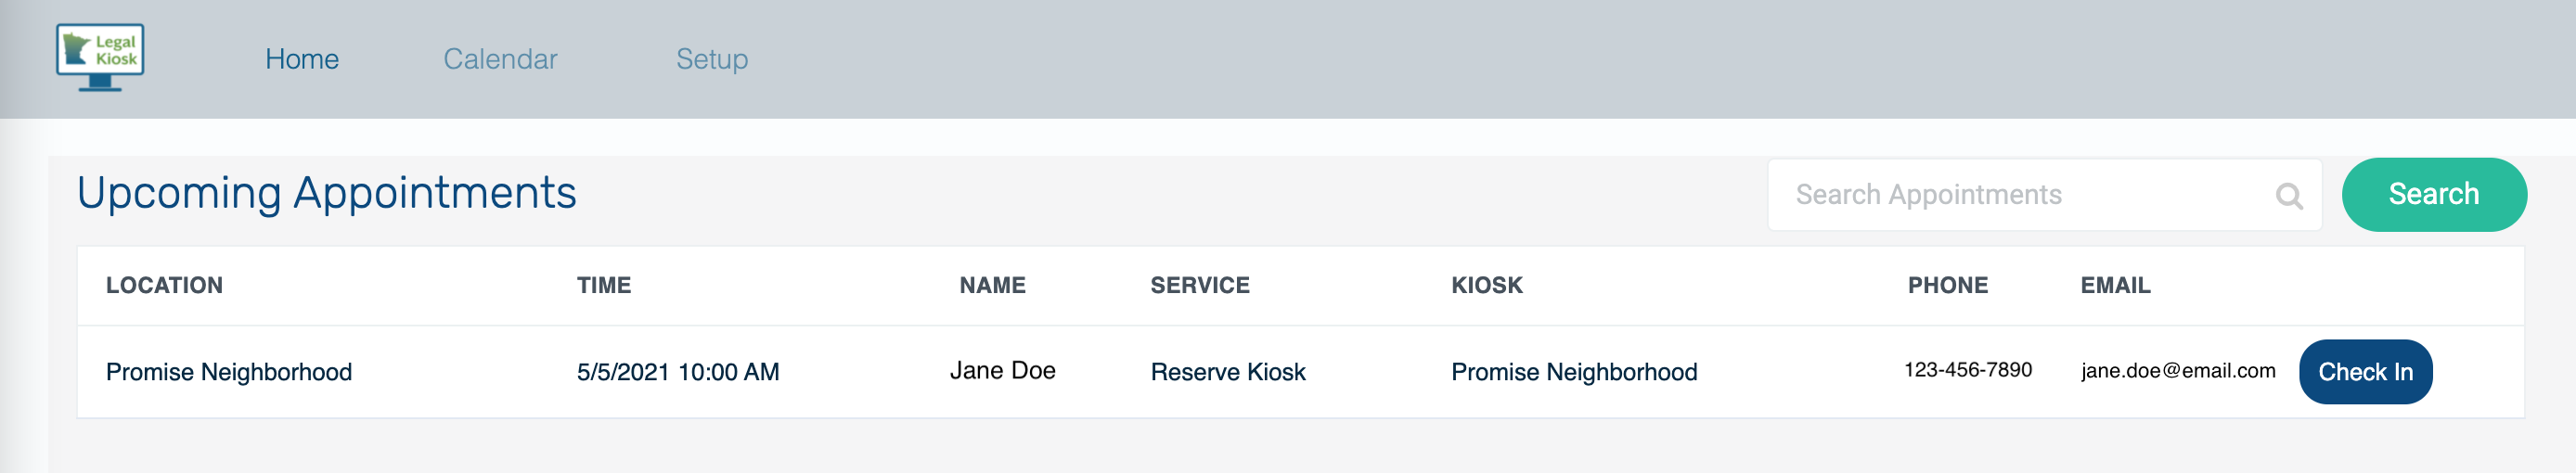Check In Jane Doe's appointment

[2365, 371]
